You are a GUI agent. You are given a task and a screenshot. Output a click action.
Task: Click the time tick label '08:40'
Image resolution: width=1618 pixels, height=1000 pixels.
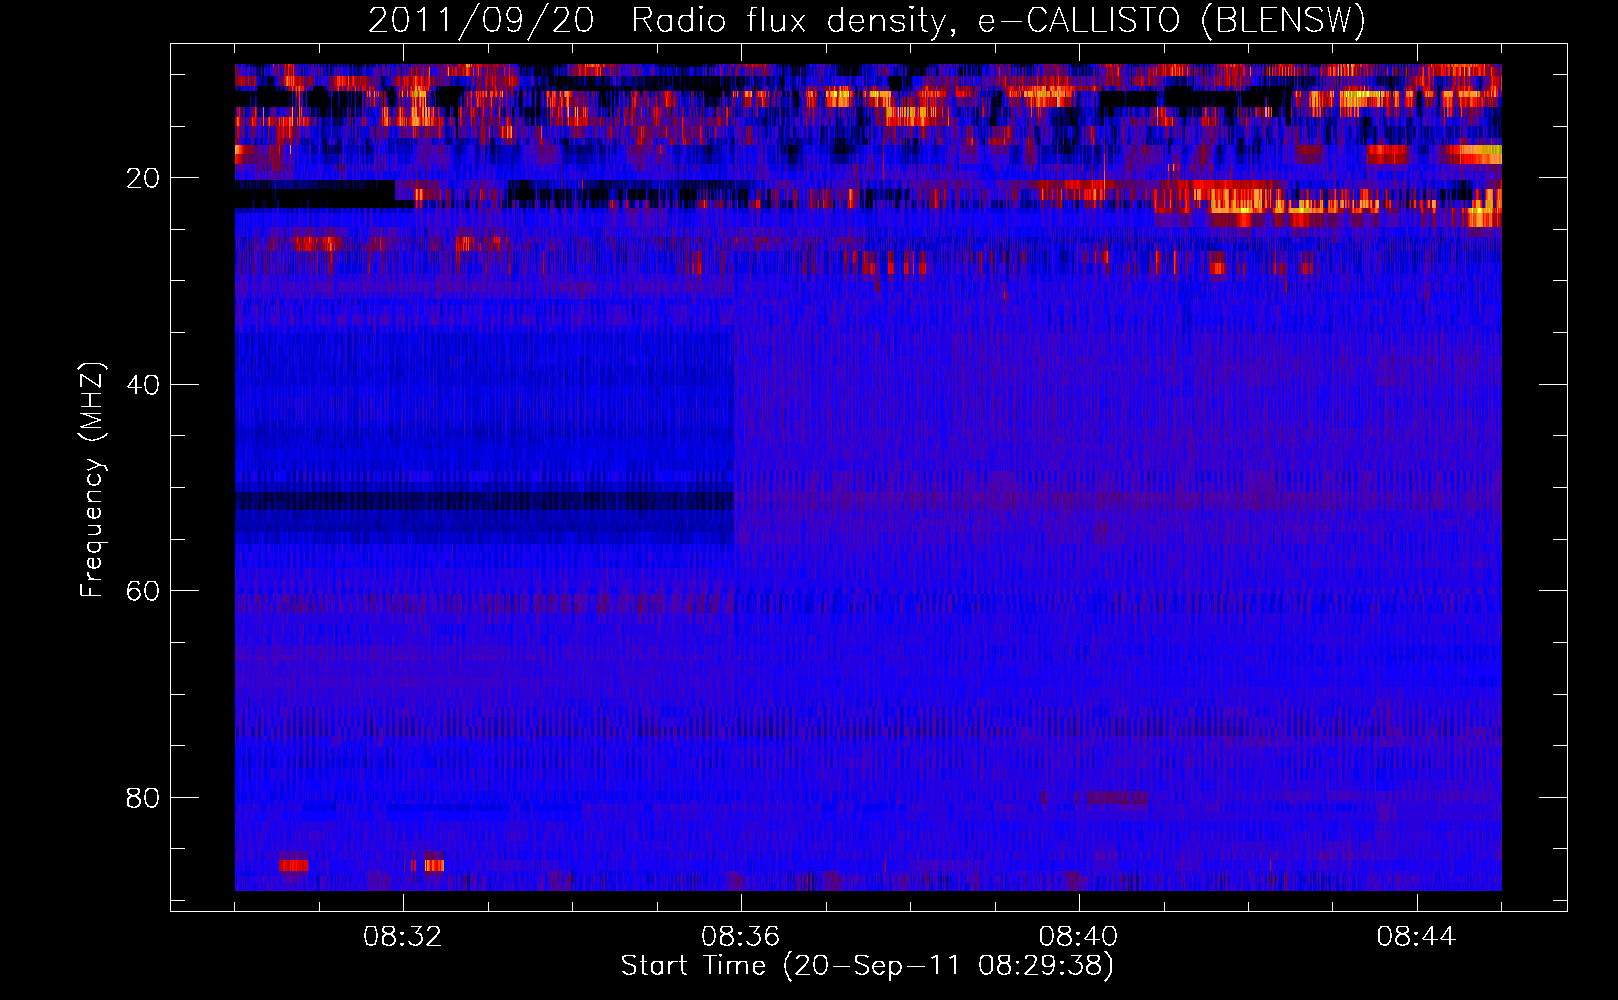tap(1079, 937)
